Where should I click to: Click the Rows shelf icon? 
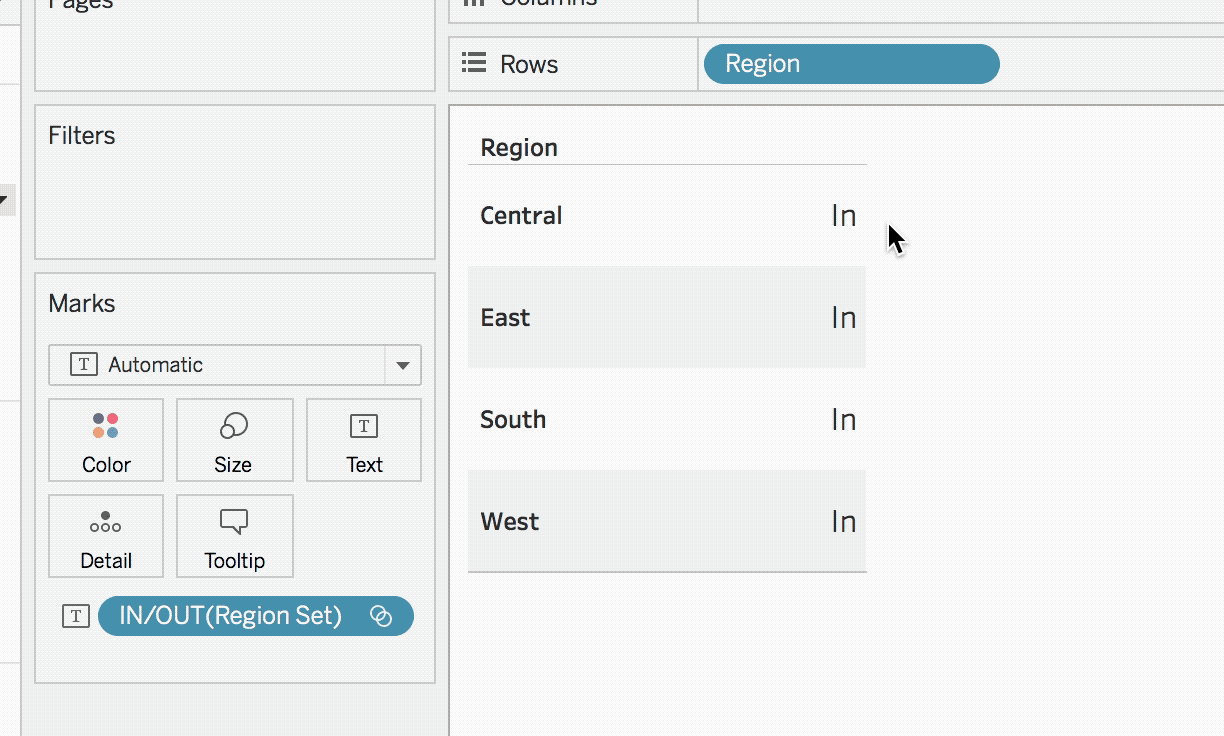click(x=473, y=64)
